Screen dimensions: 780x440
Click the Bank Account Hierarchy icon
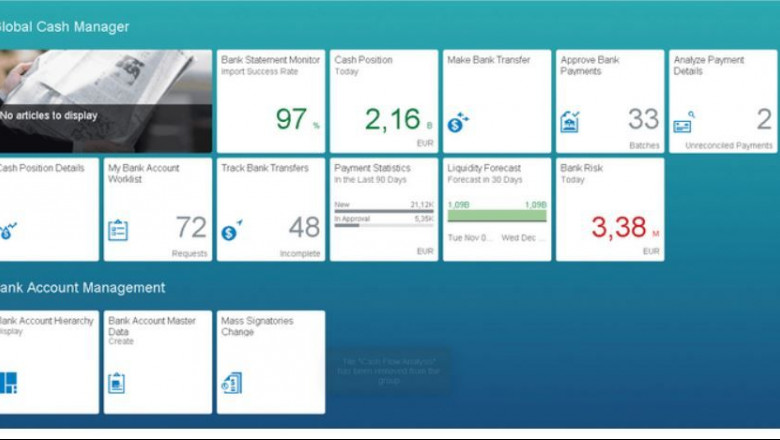click(8, 382)
